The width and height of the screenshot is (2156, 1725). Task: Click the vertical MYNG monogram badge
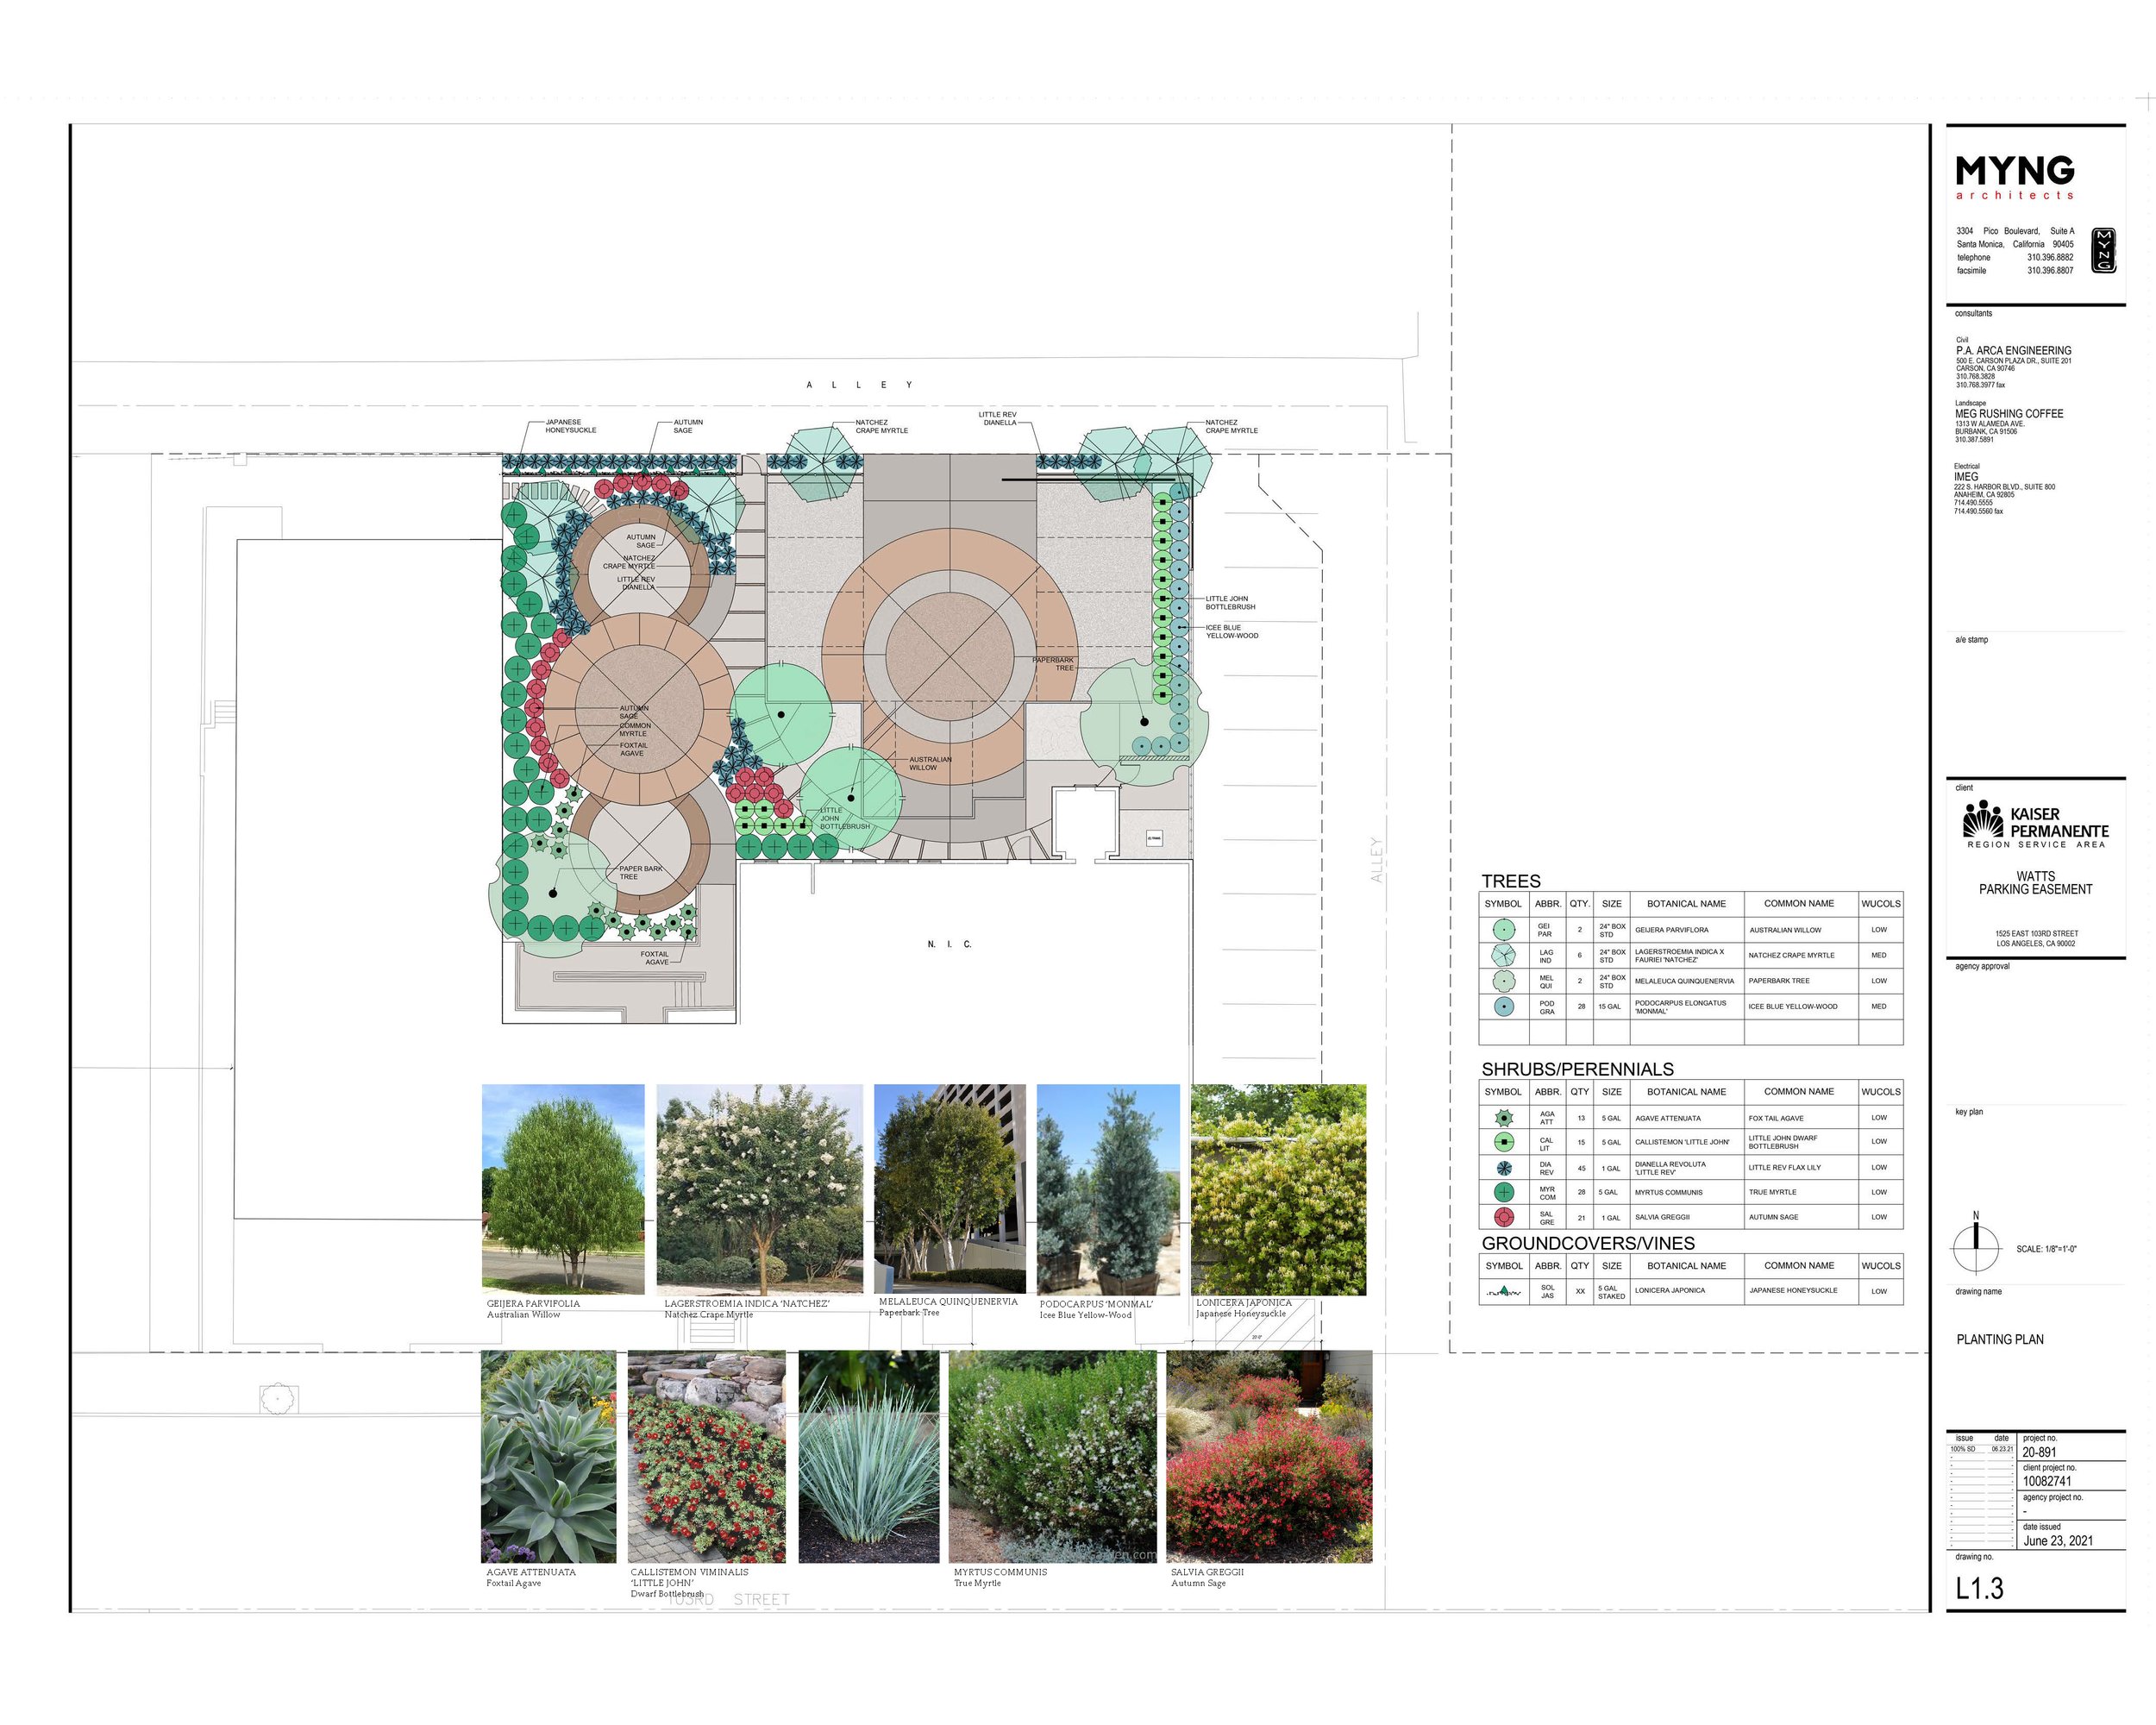coord(2104,250)
